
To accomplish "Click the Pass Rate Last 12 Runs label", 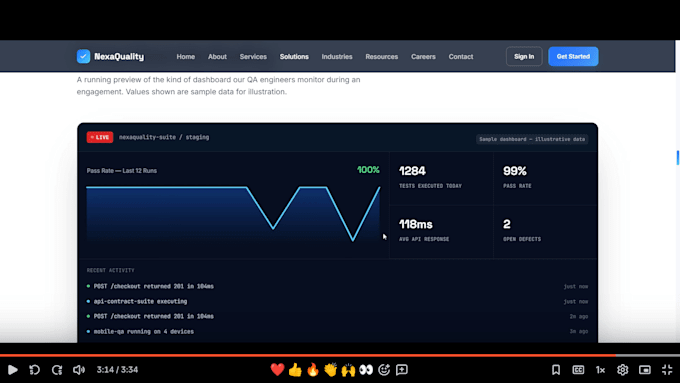I will coord(121,170).
